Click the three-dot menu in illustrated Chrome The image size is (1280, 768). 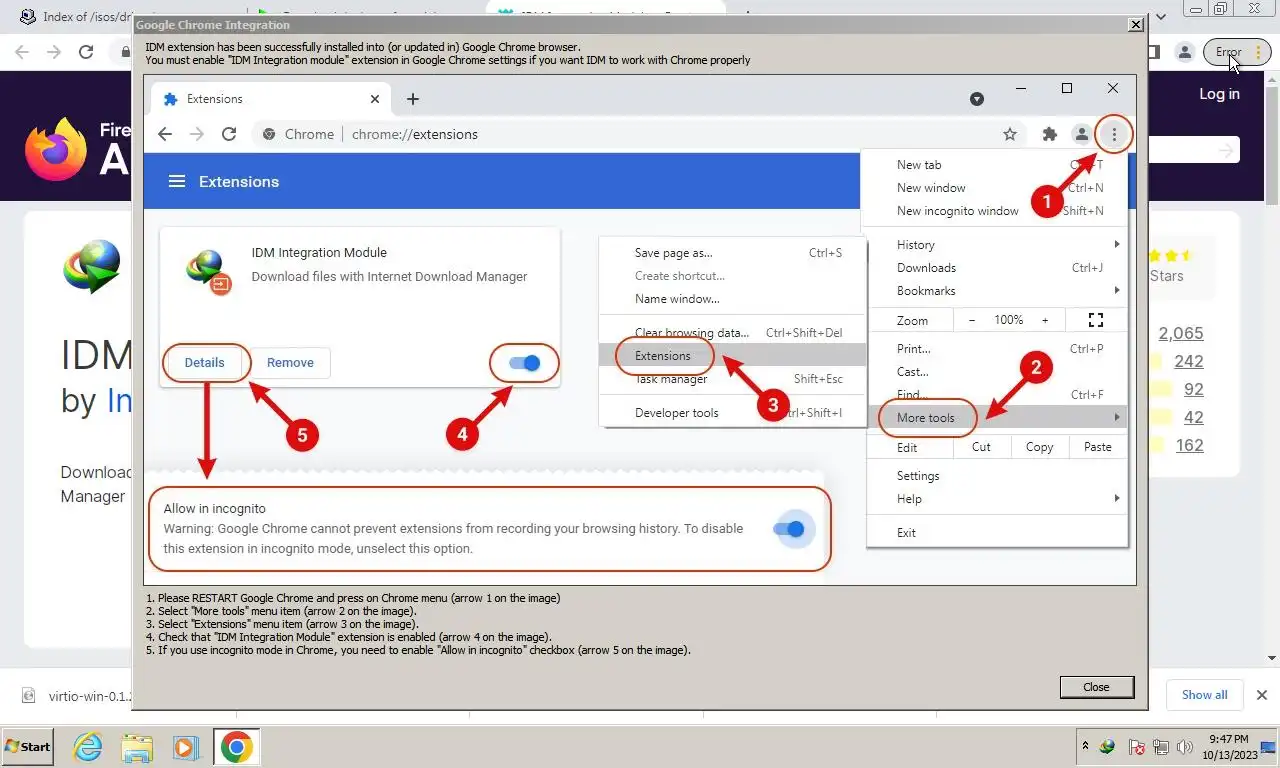click(x=1114, y=134)
